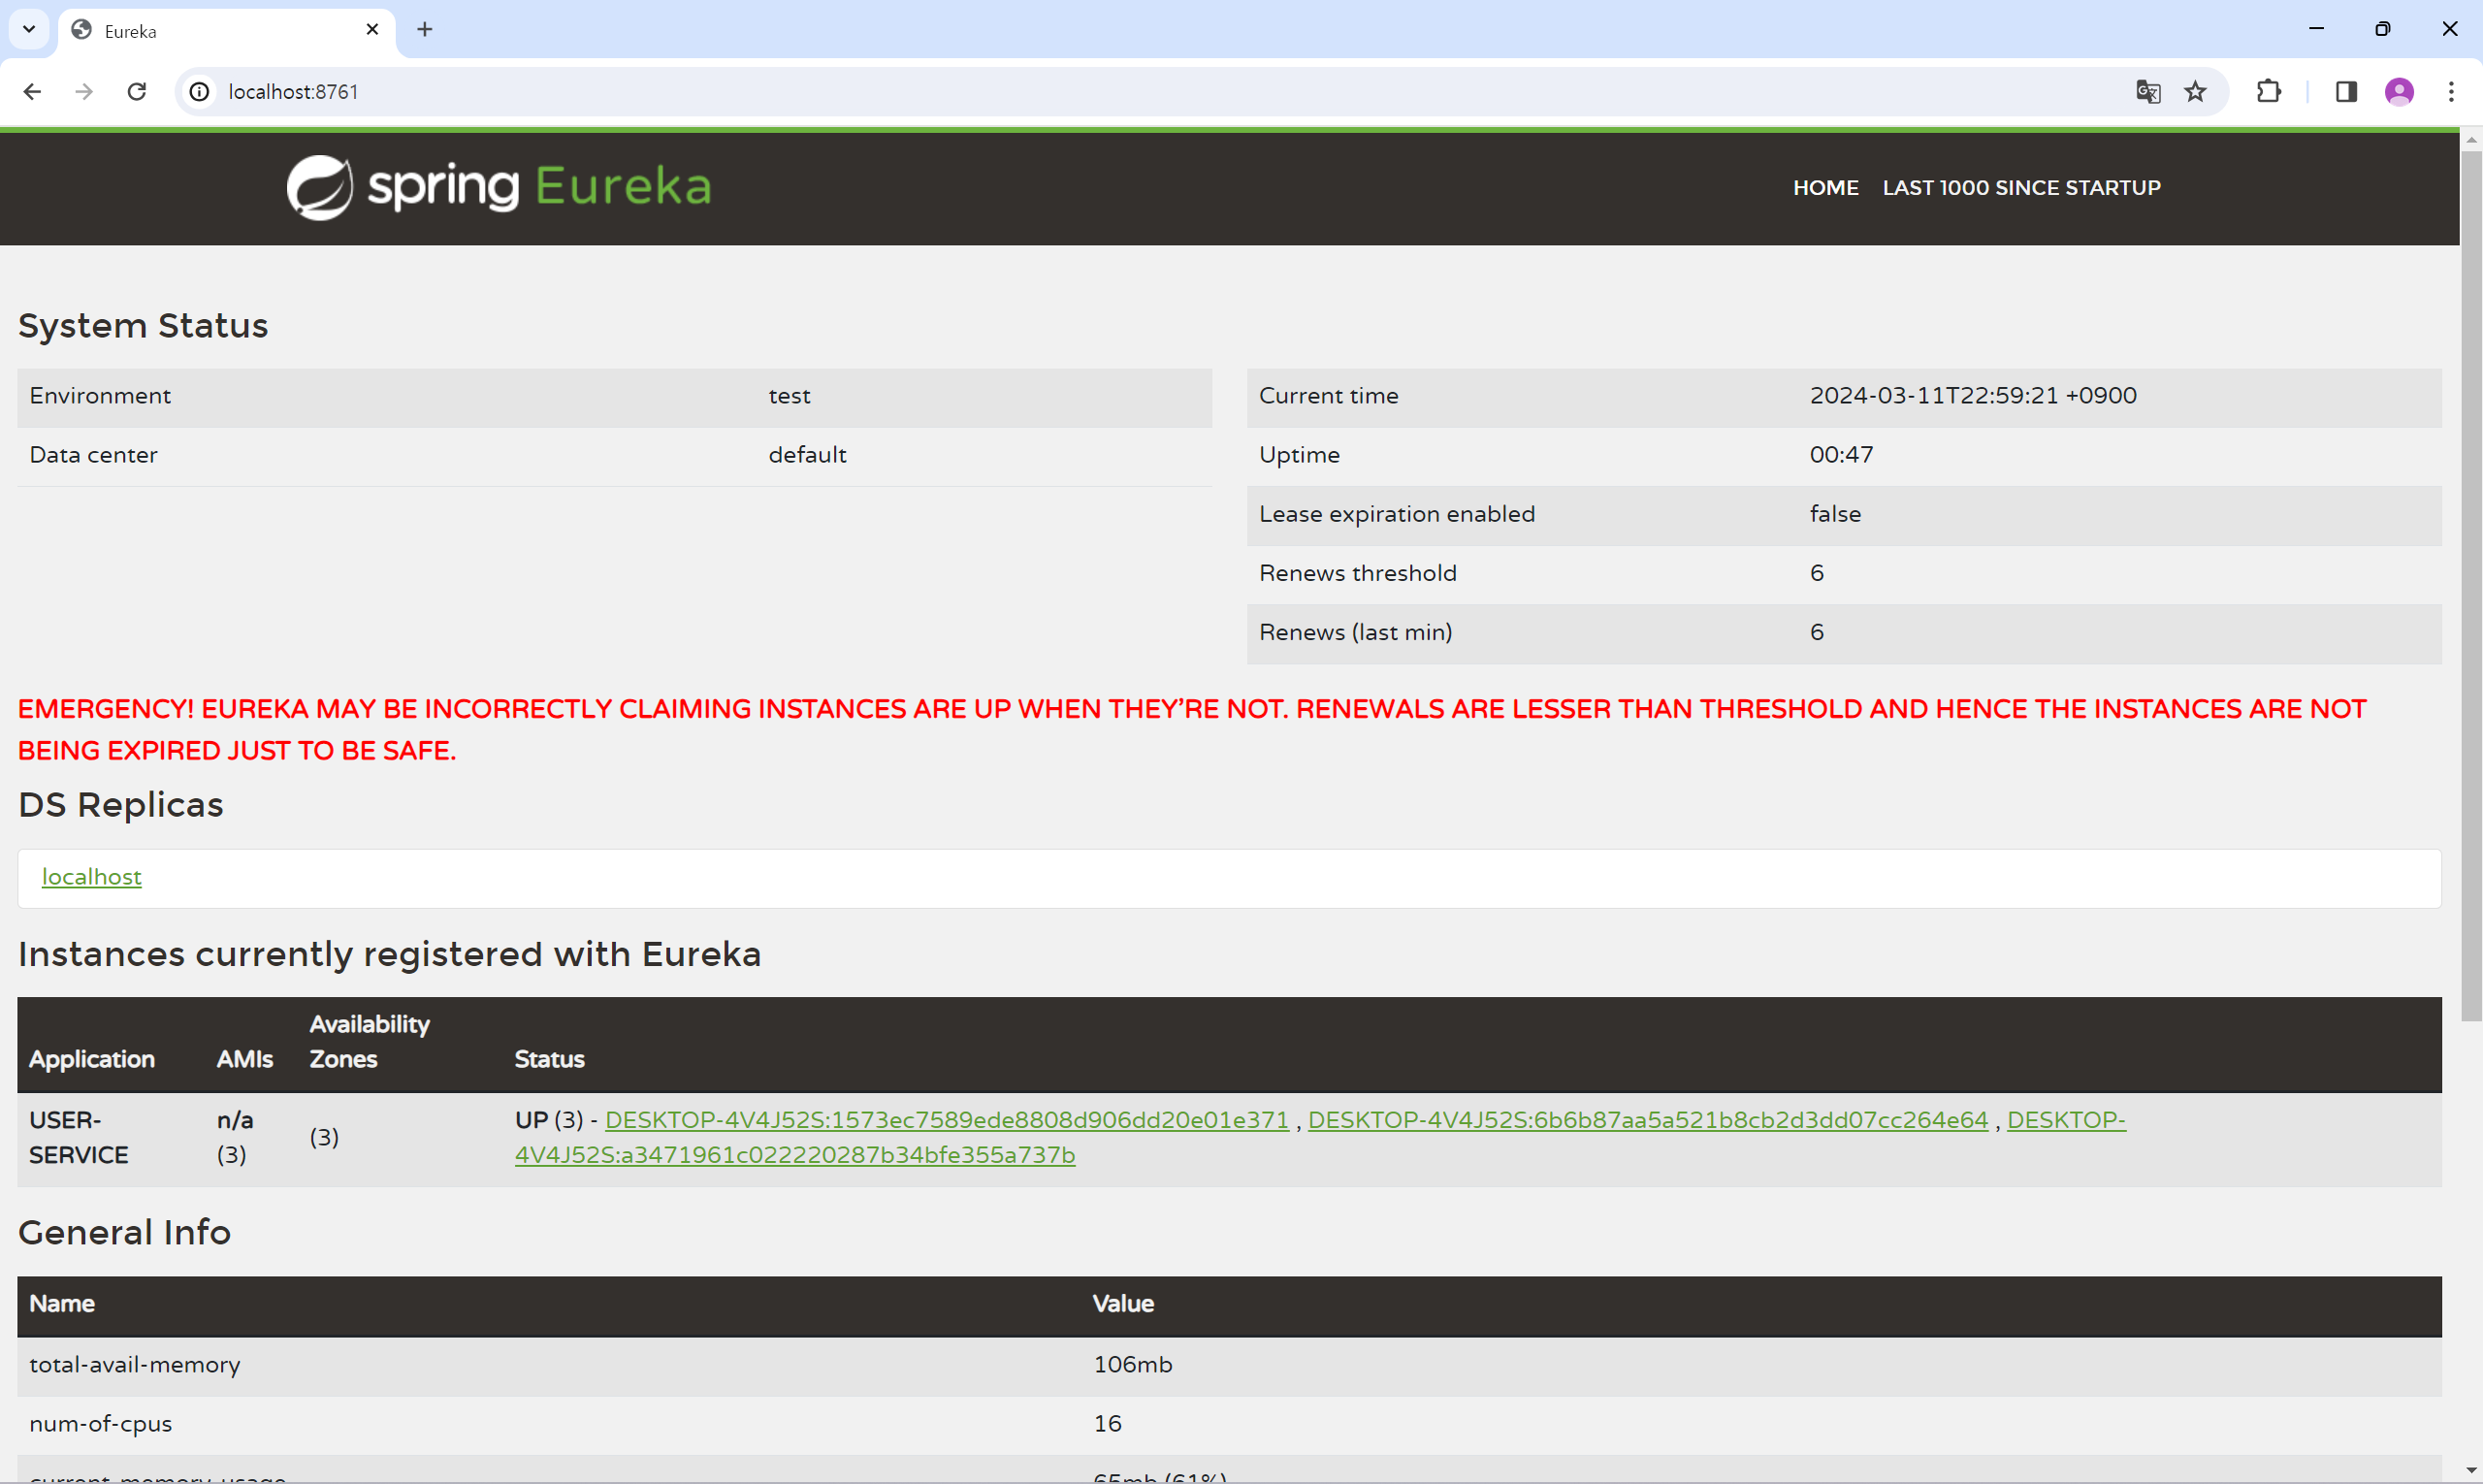Bookmark this page with star icon
This screenshot has width=2483, height=1484.
tap(2195, 92)
